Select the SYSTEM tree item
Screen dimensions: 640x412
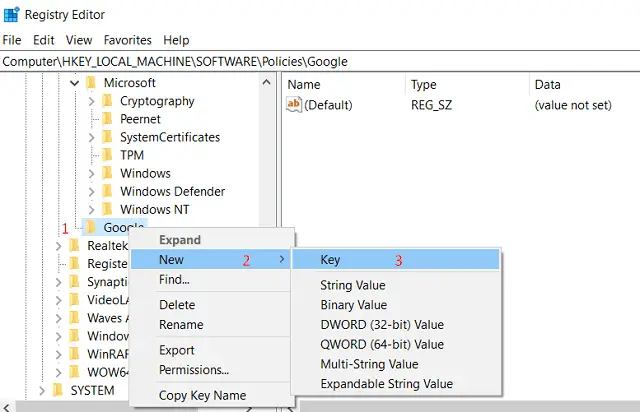tap(92, 390)
